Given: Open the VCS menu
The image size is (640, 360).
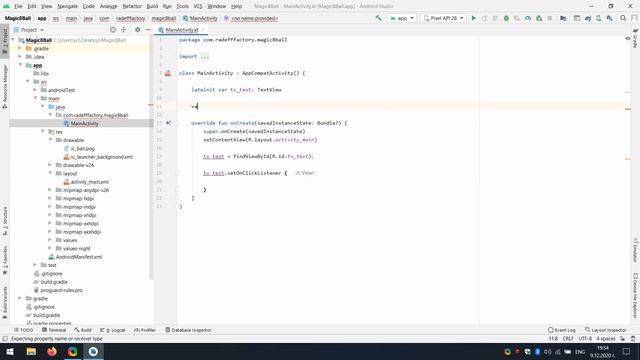Looking at the screenshot, I should click(x=198, y=6).
